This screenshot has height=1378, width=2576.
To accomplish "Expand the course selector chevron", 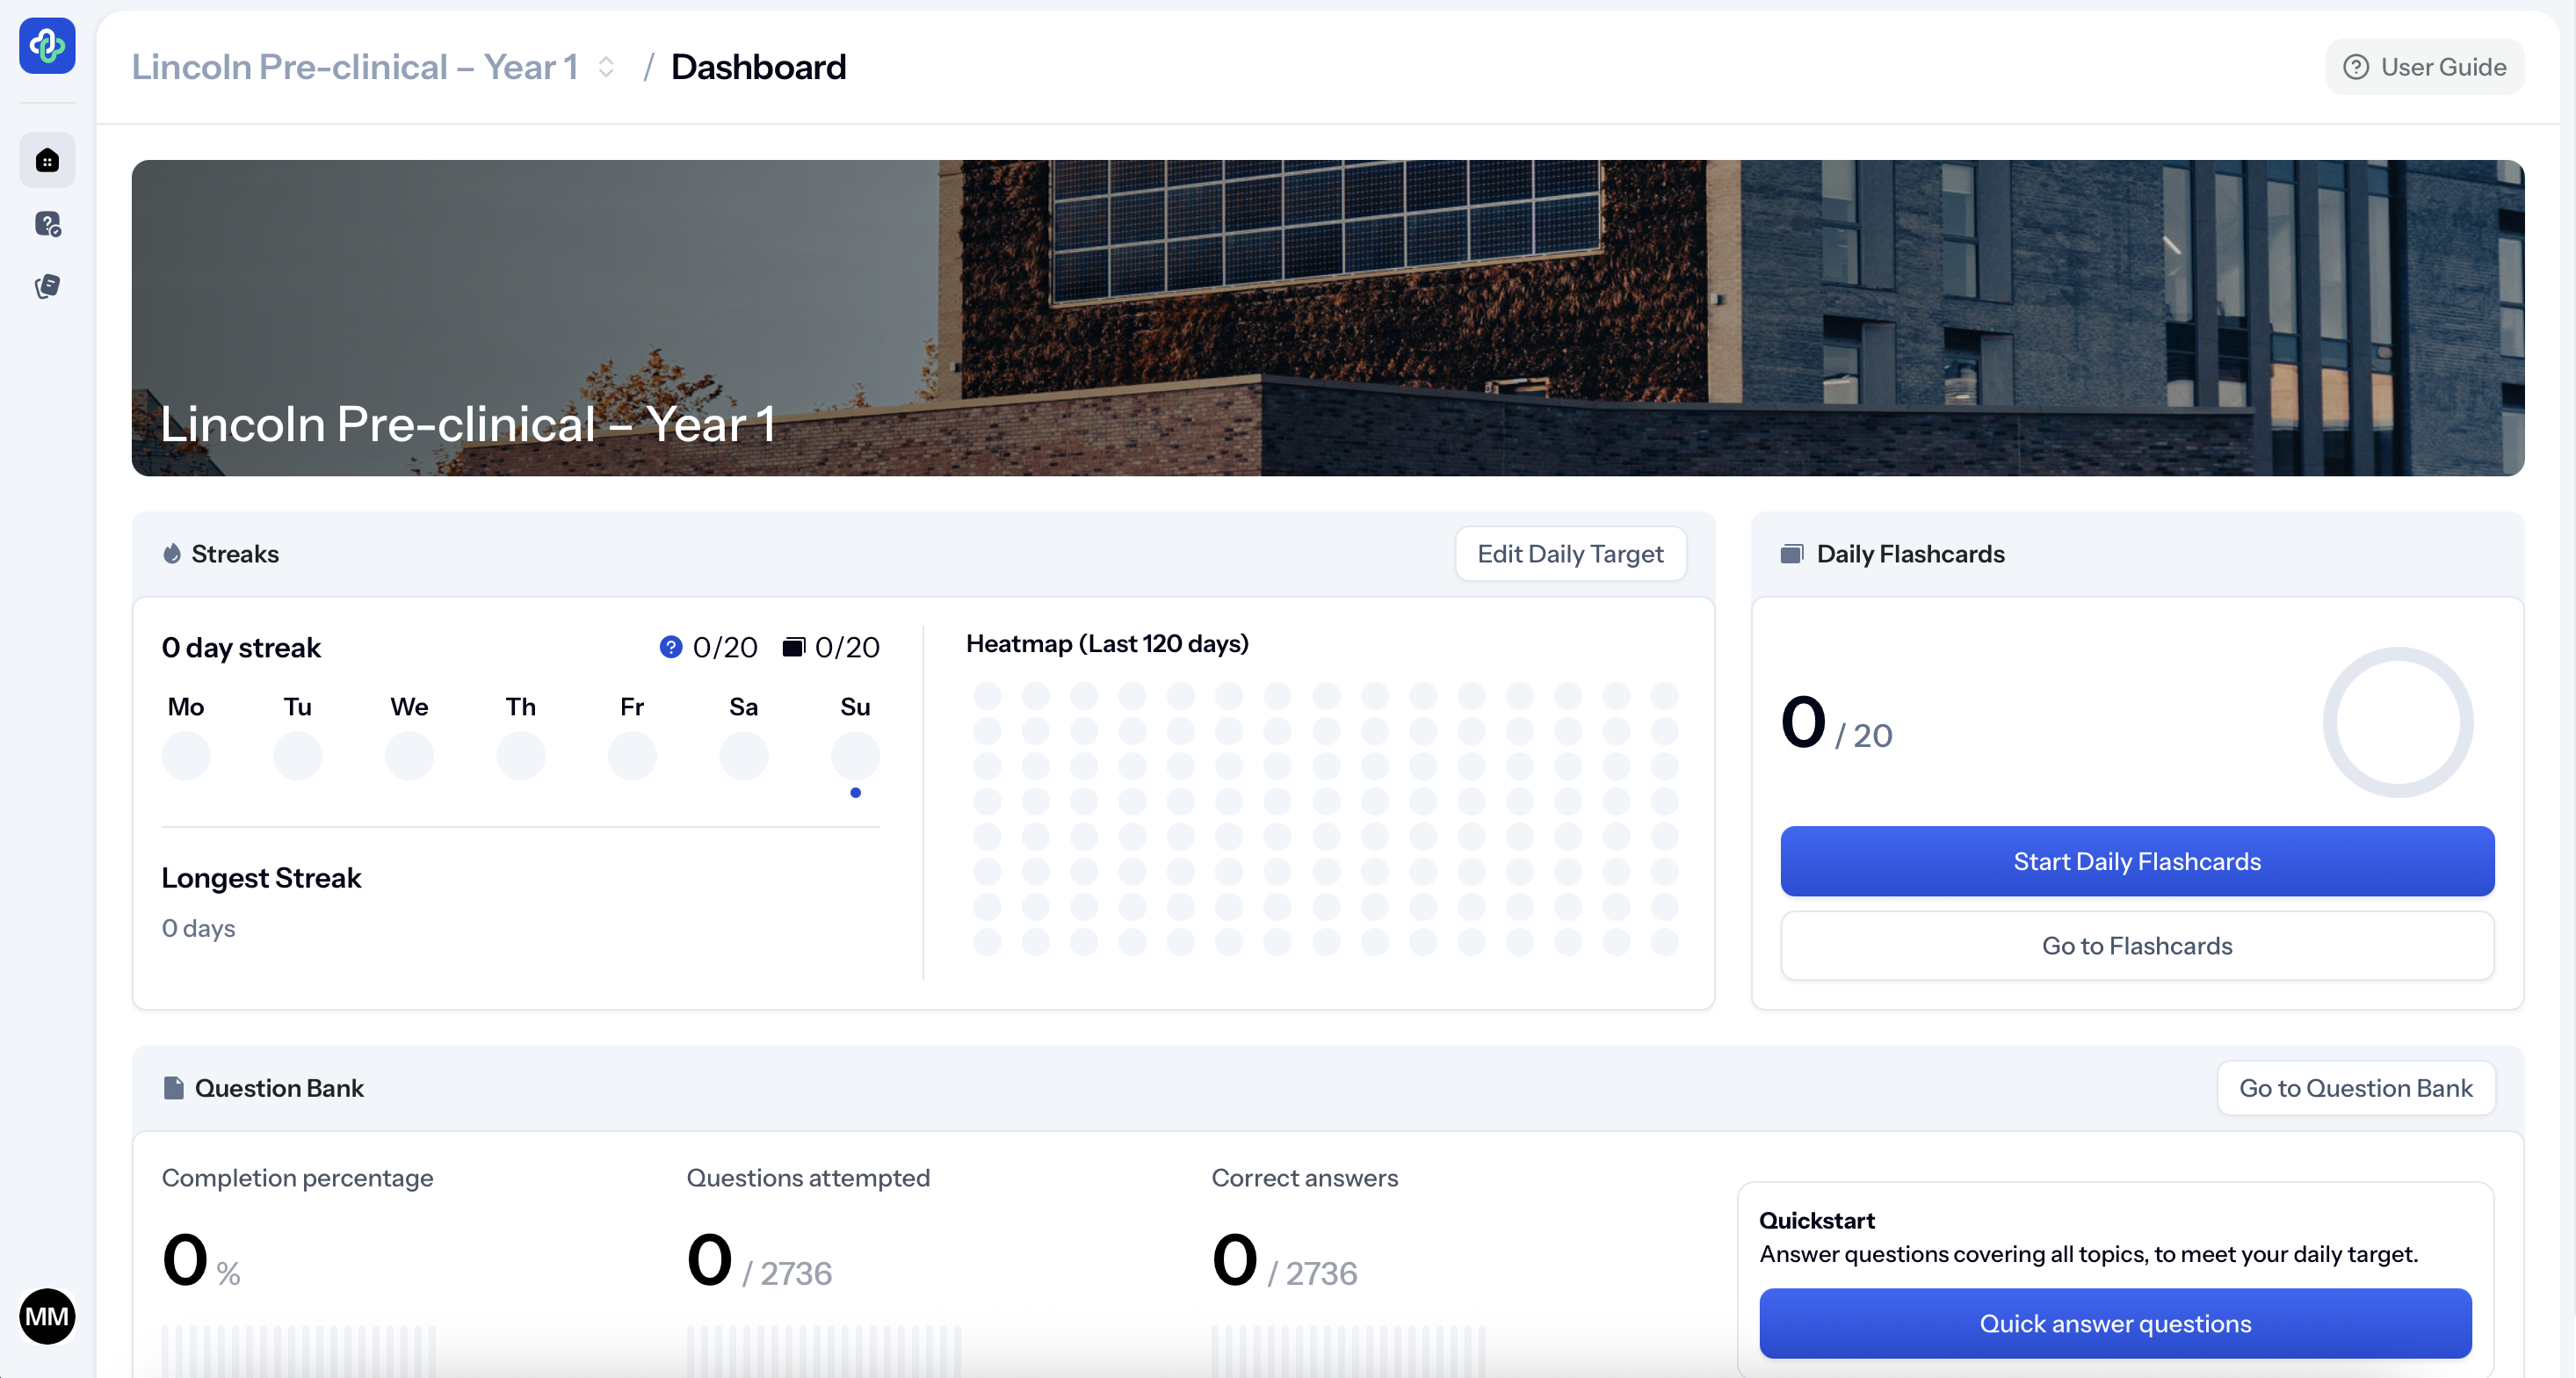I will point(606,67).
